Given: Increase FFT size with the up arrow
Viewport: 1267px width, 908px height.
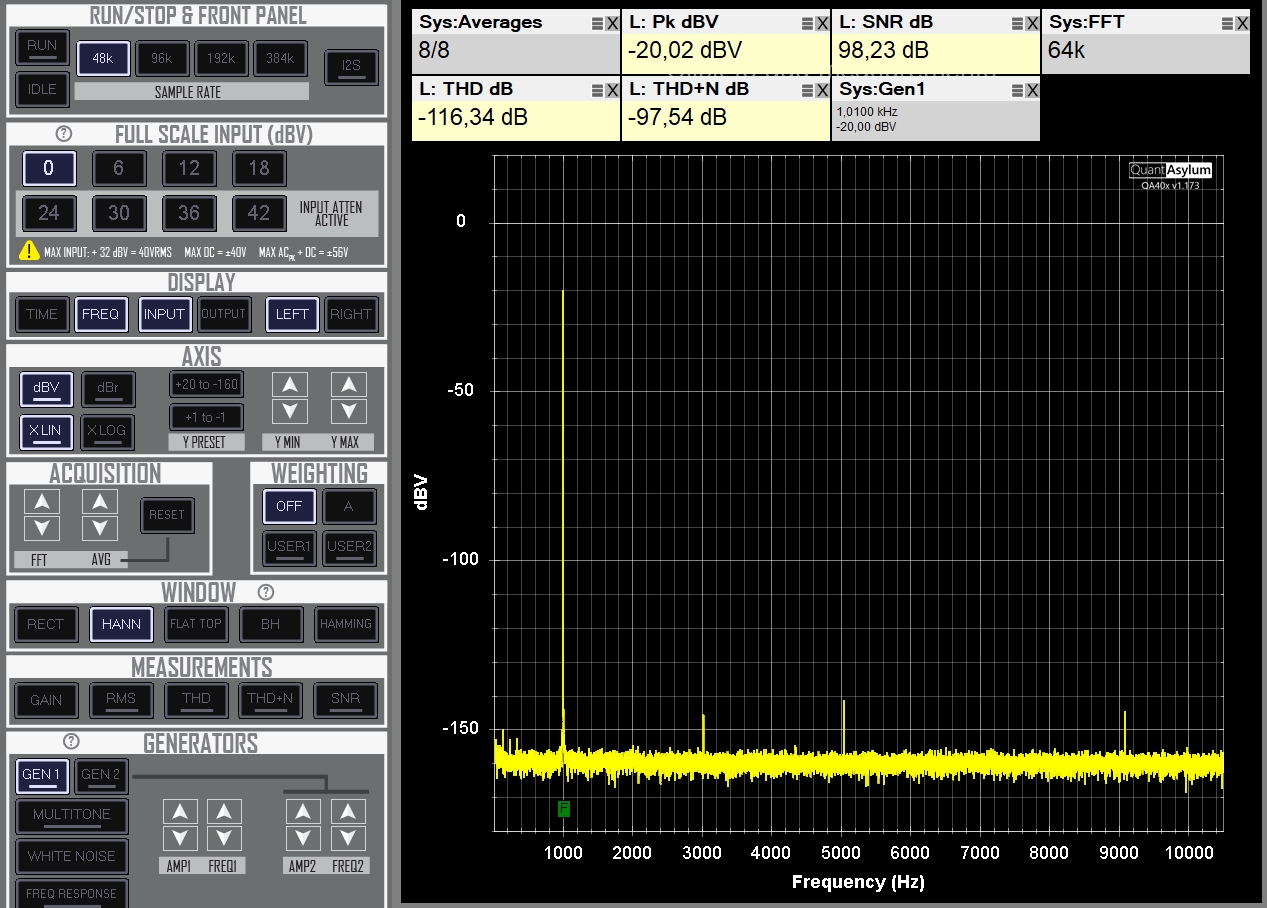Looking at the screenshot, I should 41,500.
